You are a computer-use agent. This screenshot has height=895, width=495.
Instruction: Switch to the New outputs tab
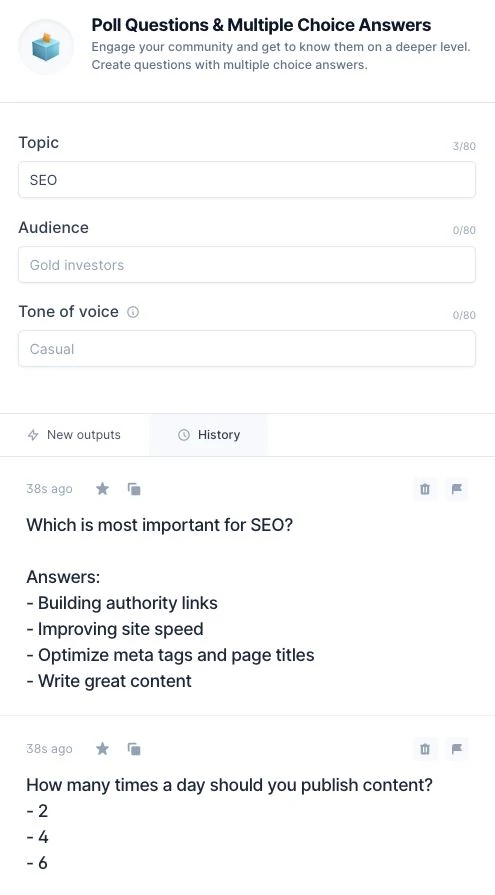[74, 435]
